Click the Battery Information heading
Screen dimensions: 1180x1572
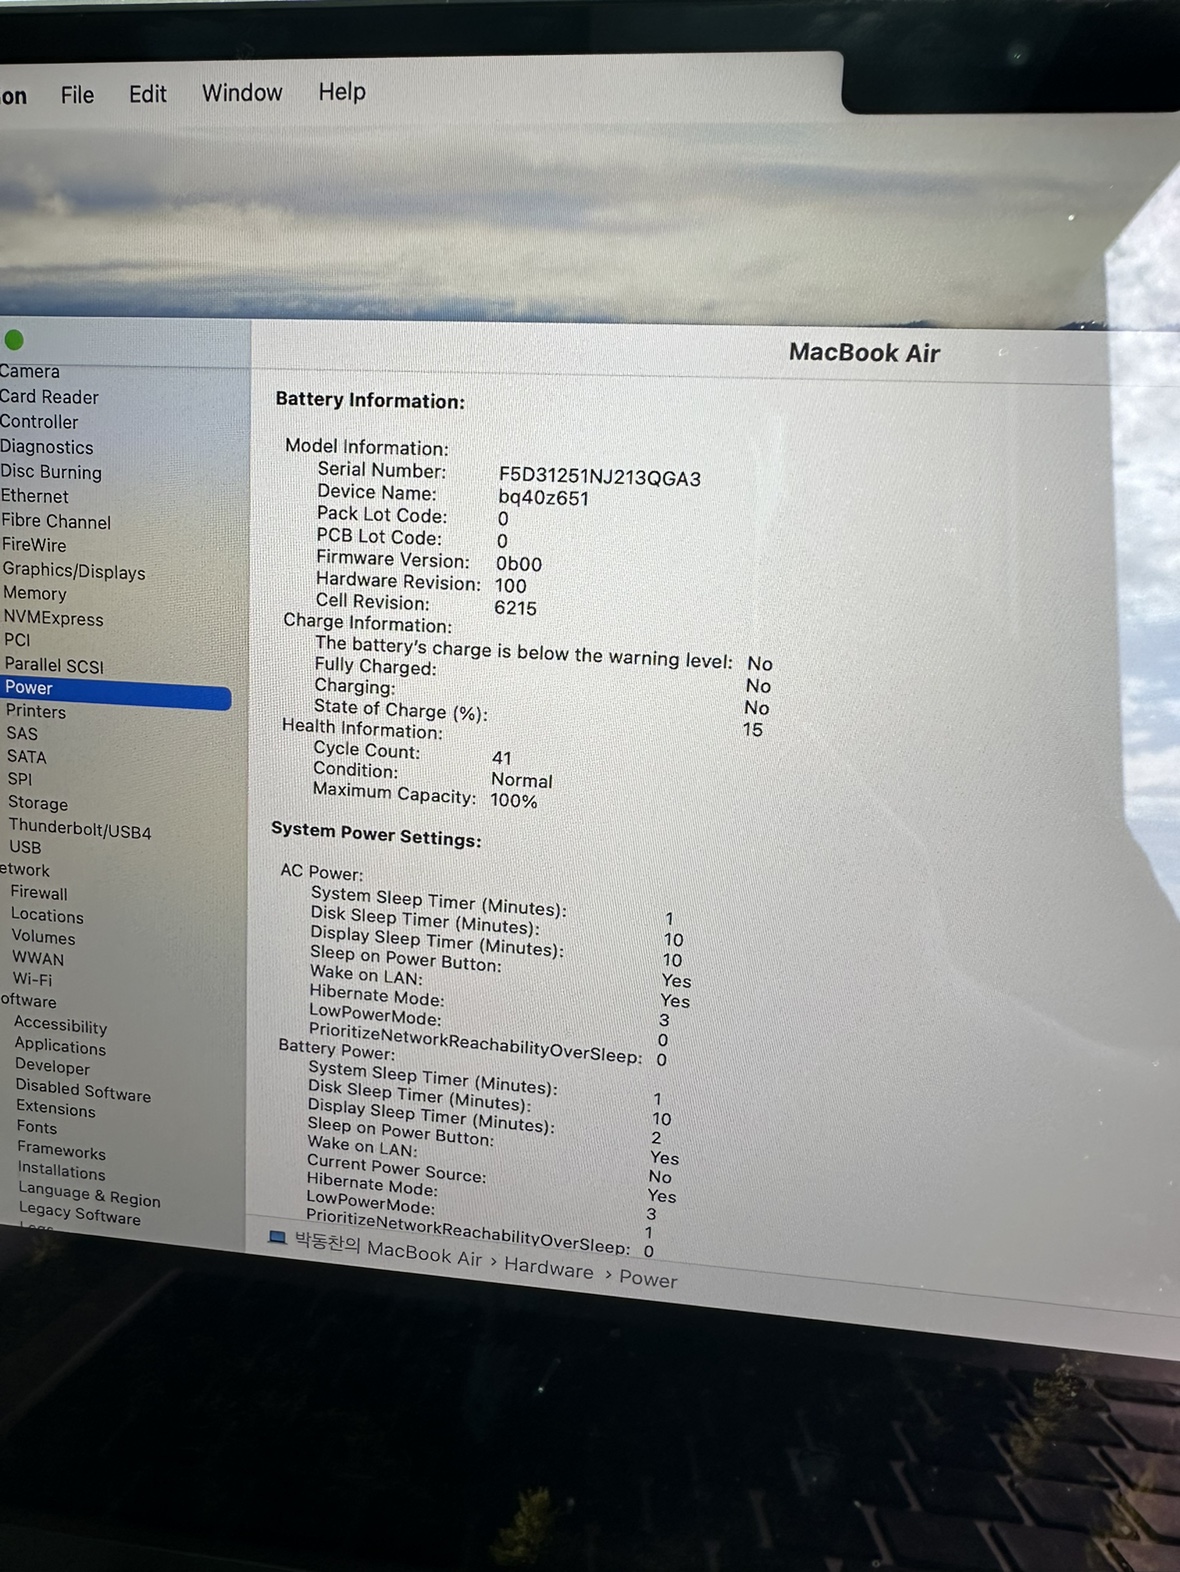tap(370, 400)
